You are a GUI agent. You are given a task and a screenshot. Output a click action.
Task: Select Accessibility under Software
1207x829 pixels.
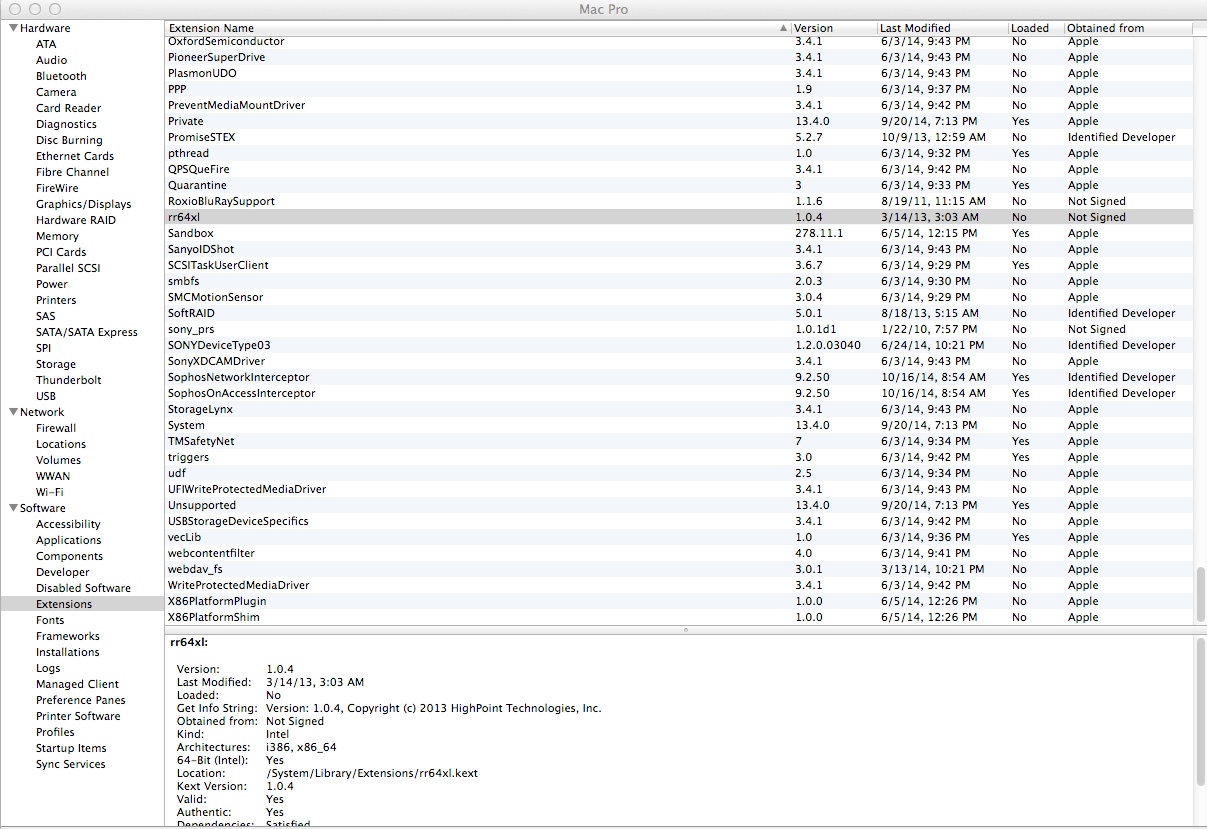click(68, 524)
